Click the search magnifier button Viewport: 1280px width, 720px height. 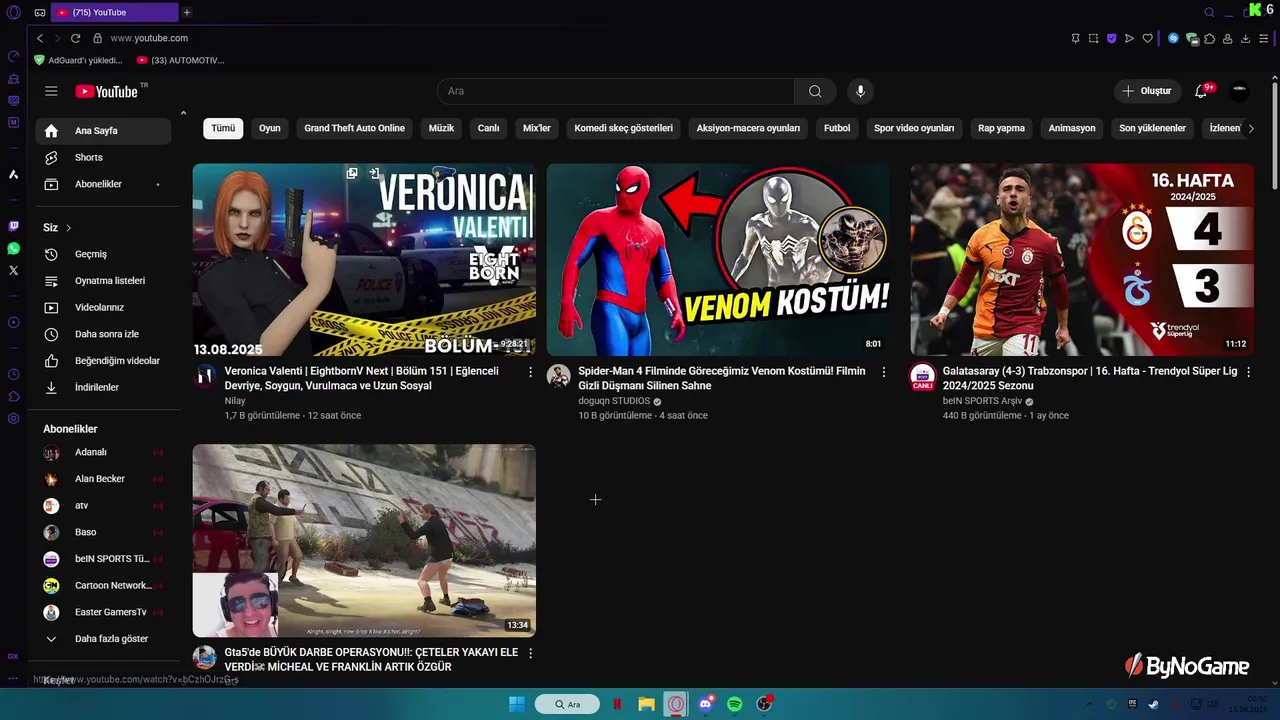[x=815, y=91]
